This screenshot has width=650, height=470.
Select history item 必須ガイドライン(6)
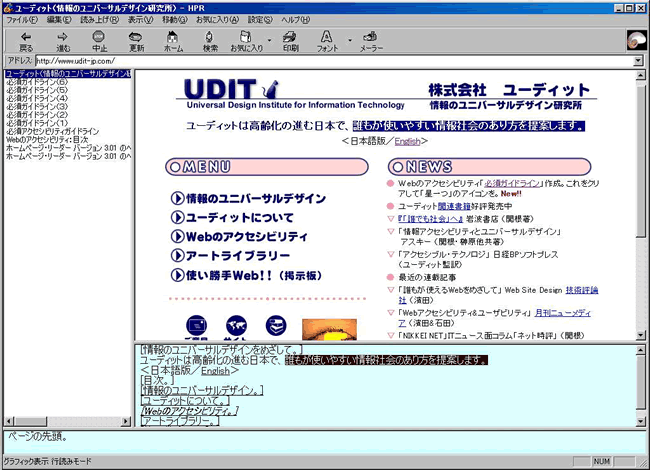[37, 82]
